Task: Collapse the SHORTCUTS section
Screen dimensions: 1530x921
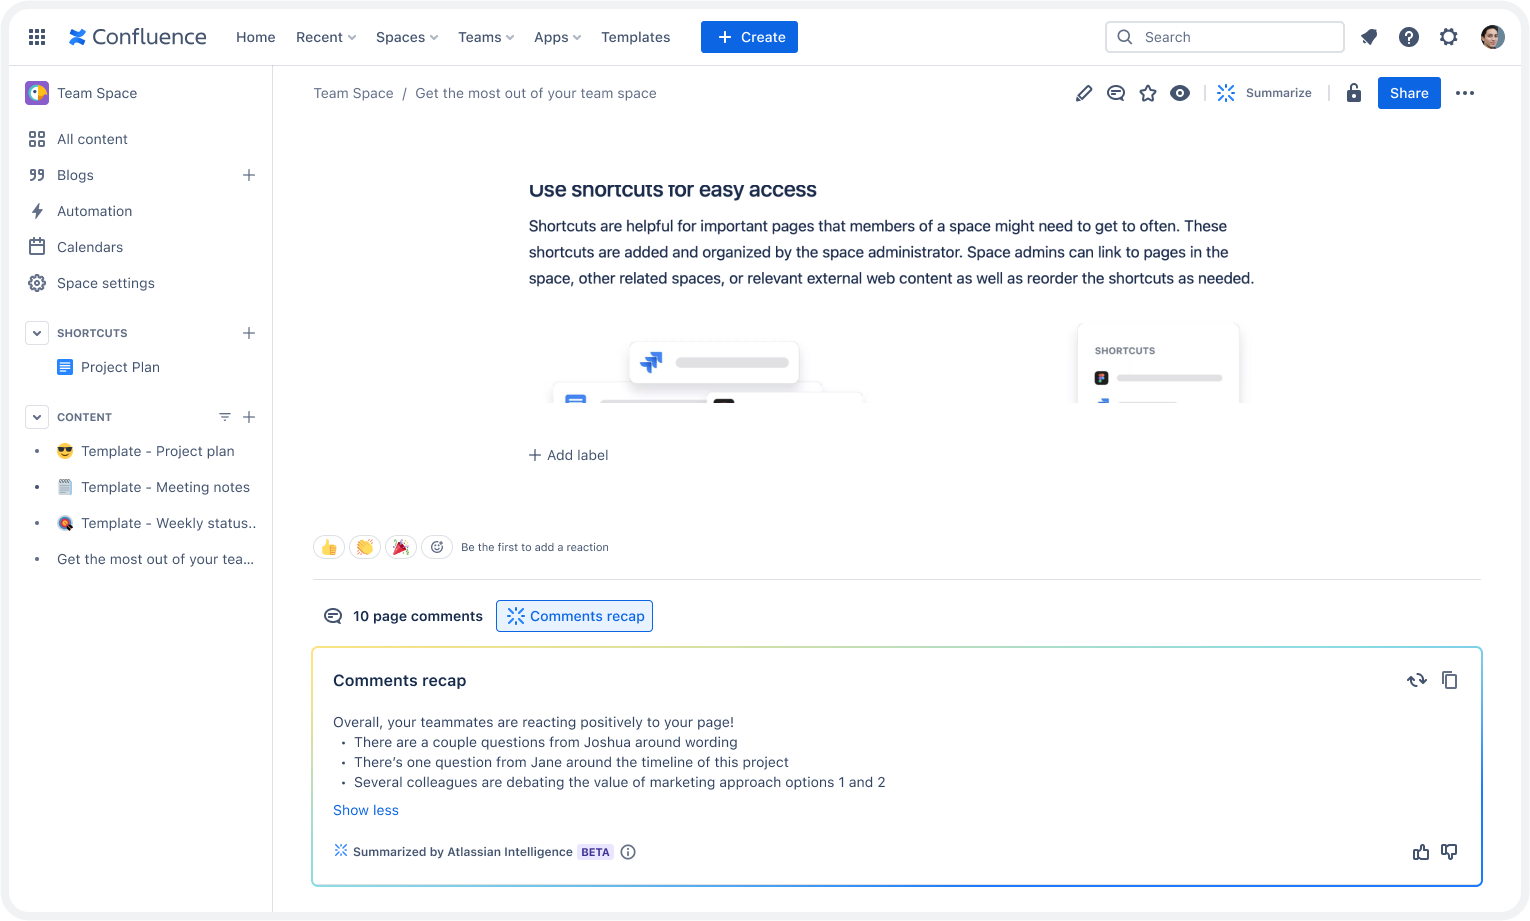Action: click(x=36, y=332)
